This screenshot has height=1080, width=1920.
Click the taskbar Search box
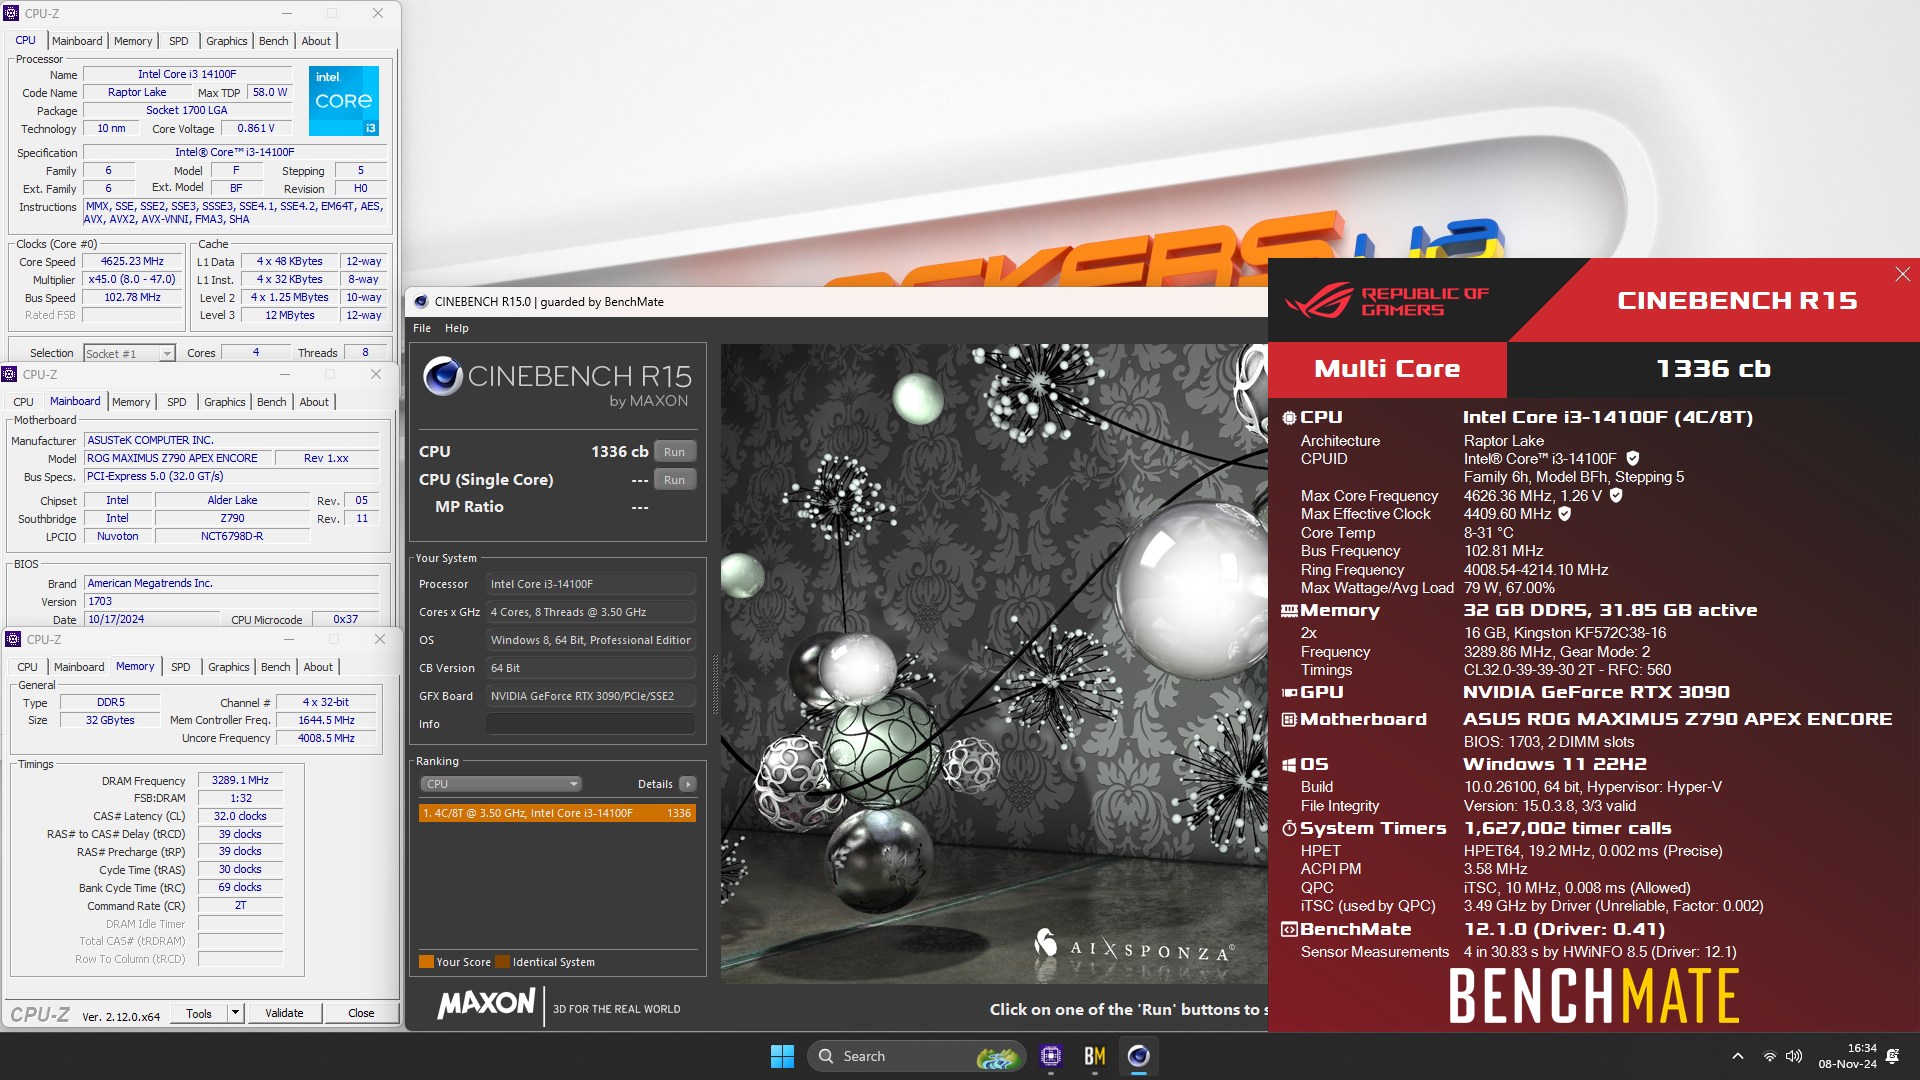pos(917,1056)
